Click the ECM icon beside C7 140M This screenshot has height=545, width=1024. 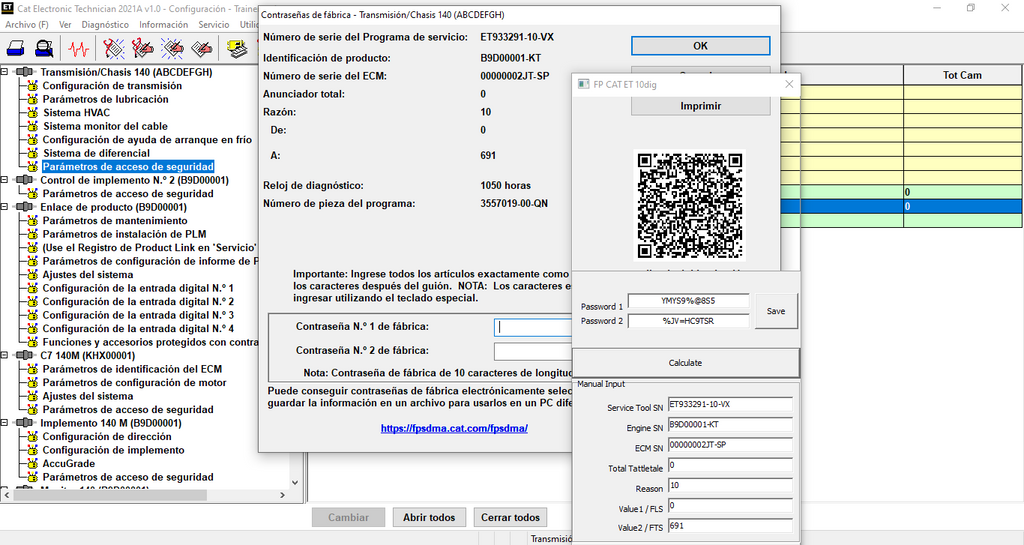pos(25,356)
